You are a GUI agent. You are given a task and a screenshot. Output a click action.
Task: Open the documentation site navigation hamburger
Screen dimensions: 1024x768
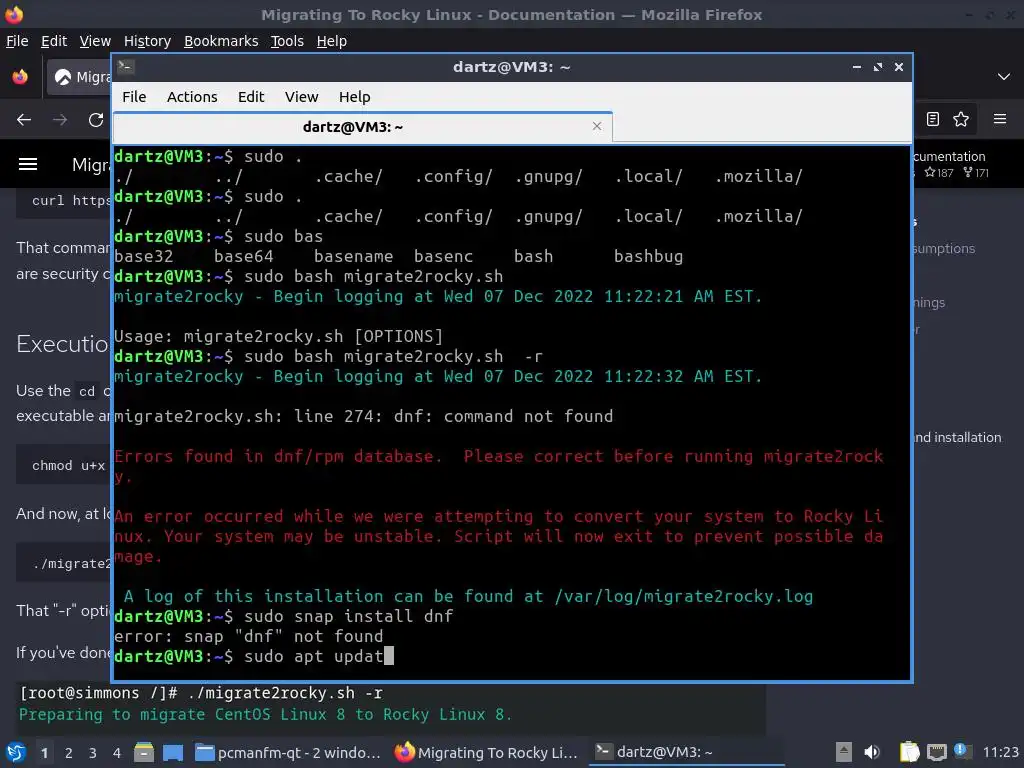click(27, 164)
